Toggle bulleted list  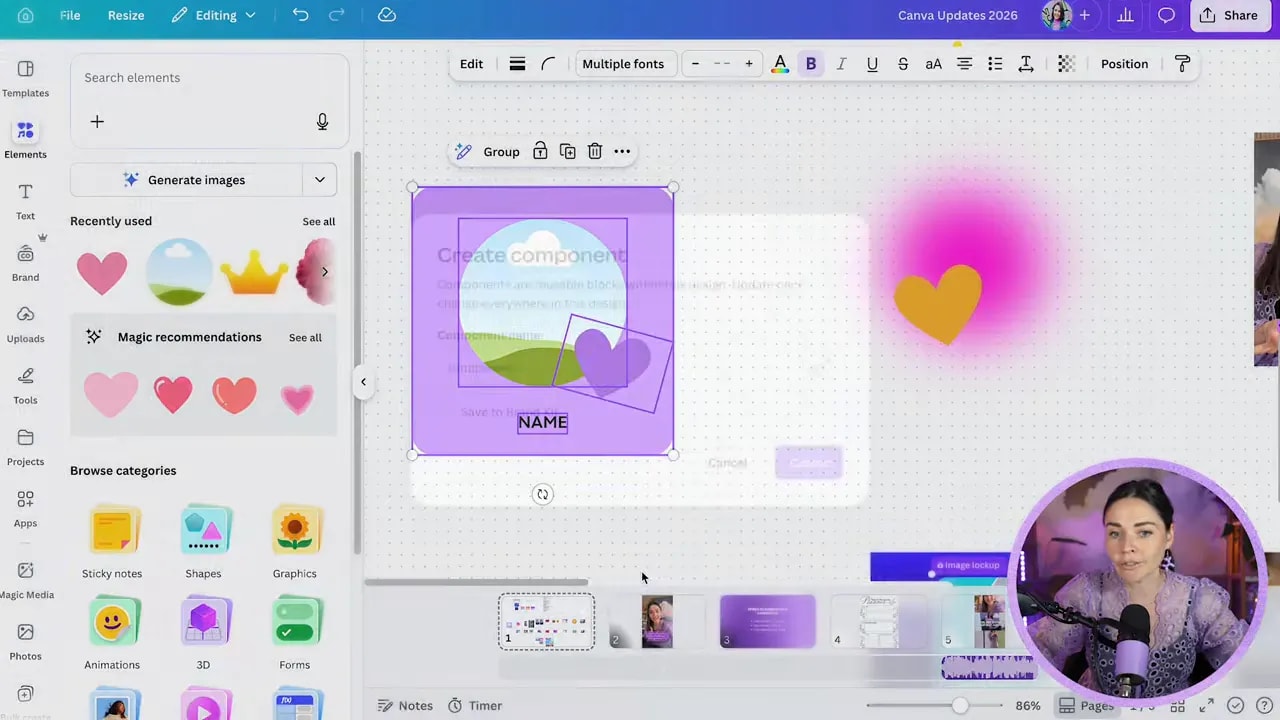[995, 64]
